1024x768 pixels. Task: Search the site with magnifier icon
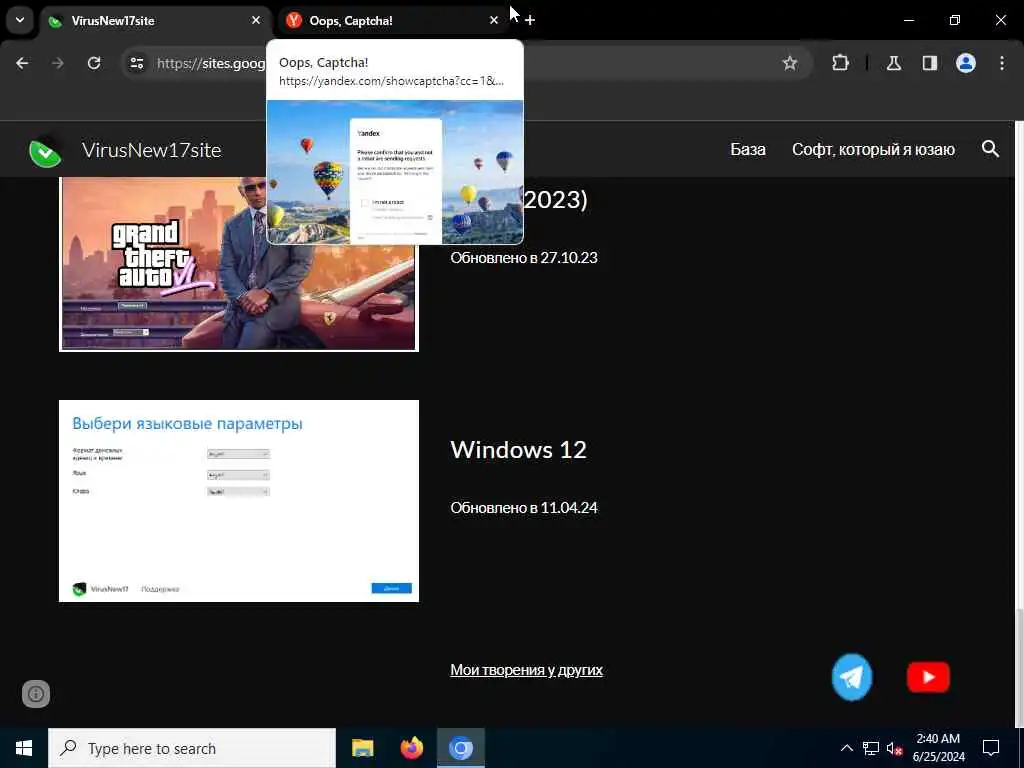[990, 149]
